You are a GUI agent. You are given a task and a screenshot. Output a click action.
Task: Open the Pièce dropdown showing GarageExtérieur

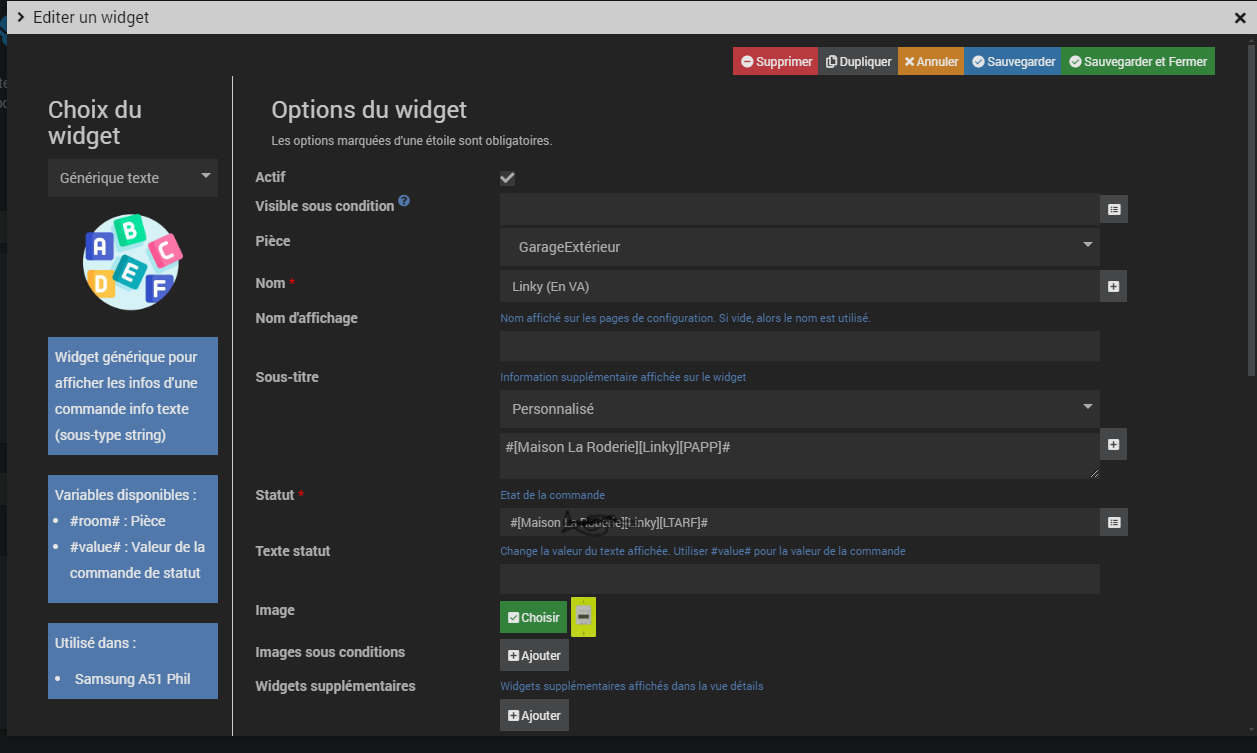[x=799, y=247]
